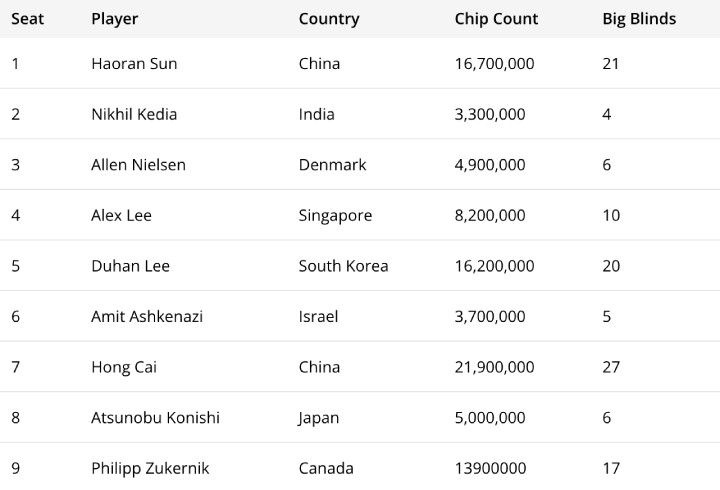
Task: Click the 16,700,000 chip count cell
Action: (495, 63)
